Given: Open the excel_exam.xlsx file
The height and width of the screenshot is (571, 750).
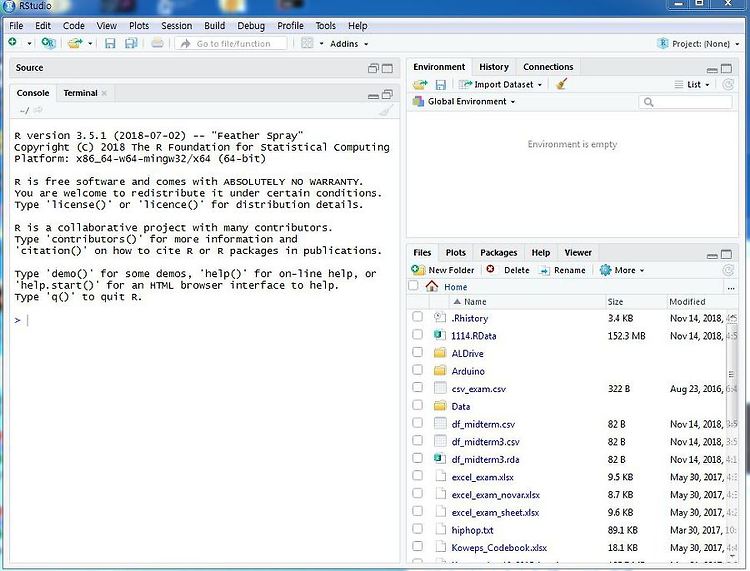Looking at the screenshot, I should 482,477.
